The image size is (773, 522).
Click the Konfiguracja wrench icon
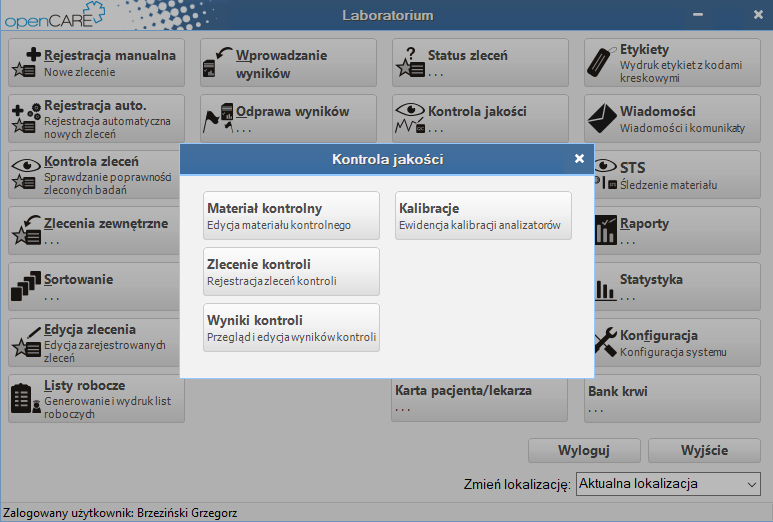click(606, 342)
